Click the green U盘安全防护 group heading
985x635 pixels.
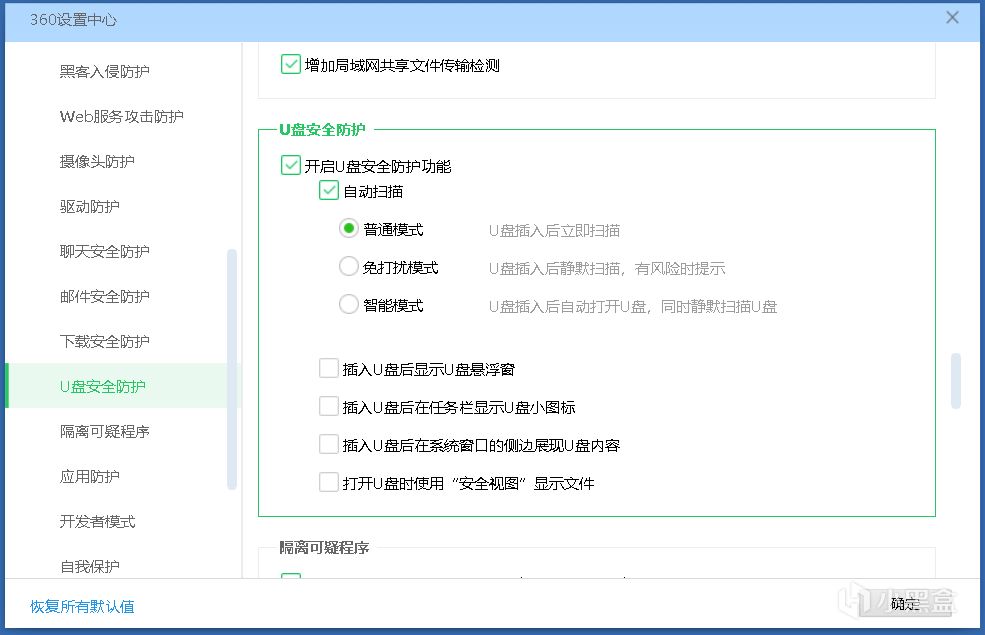[x=322, y=129]
